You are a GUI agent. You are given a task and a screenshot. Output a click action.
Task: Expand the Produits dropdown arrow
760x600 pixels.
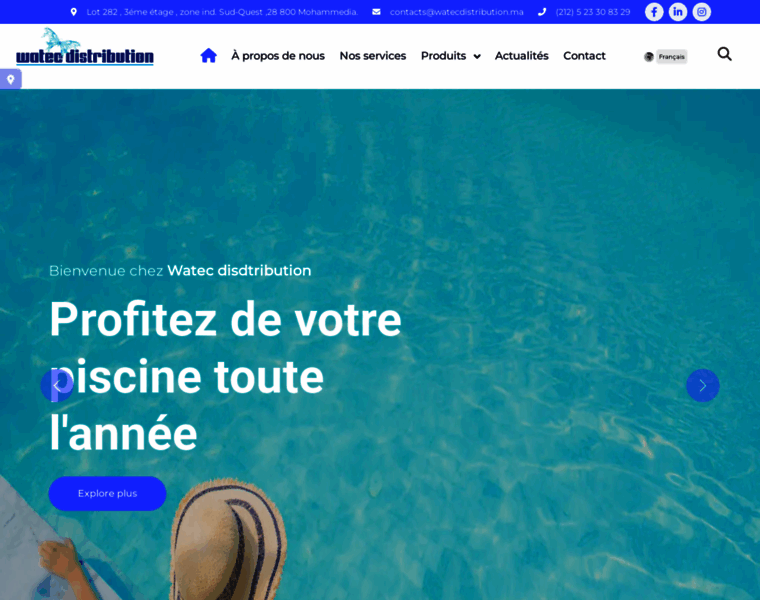[x=477, y=57]
